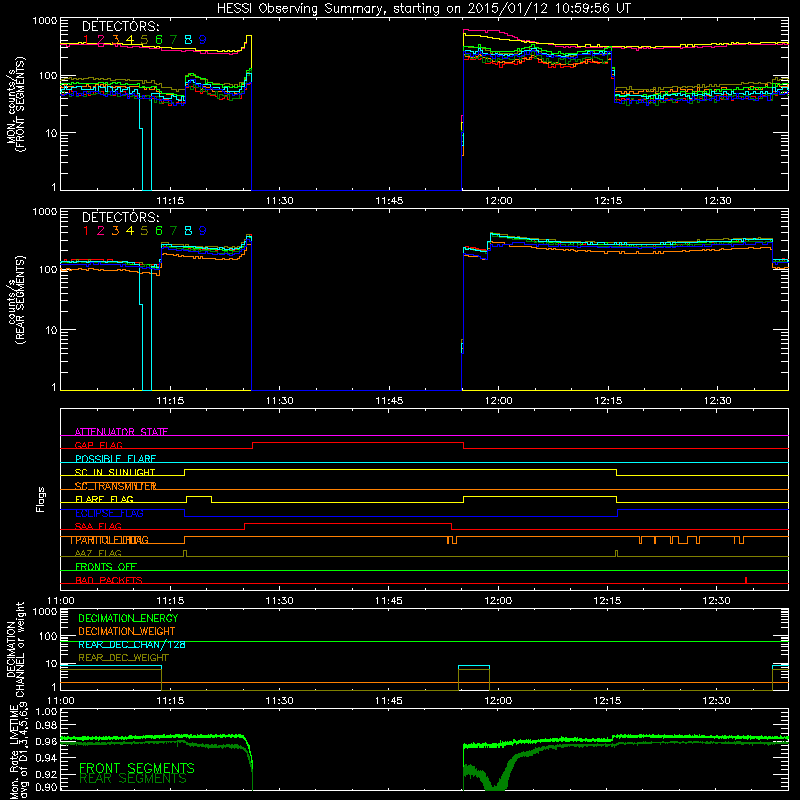This screenshot has height=800, width=800.
Task: Click the HESSI Observing Summary title text
Action: (423, 9)
